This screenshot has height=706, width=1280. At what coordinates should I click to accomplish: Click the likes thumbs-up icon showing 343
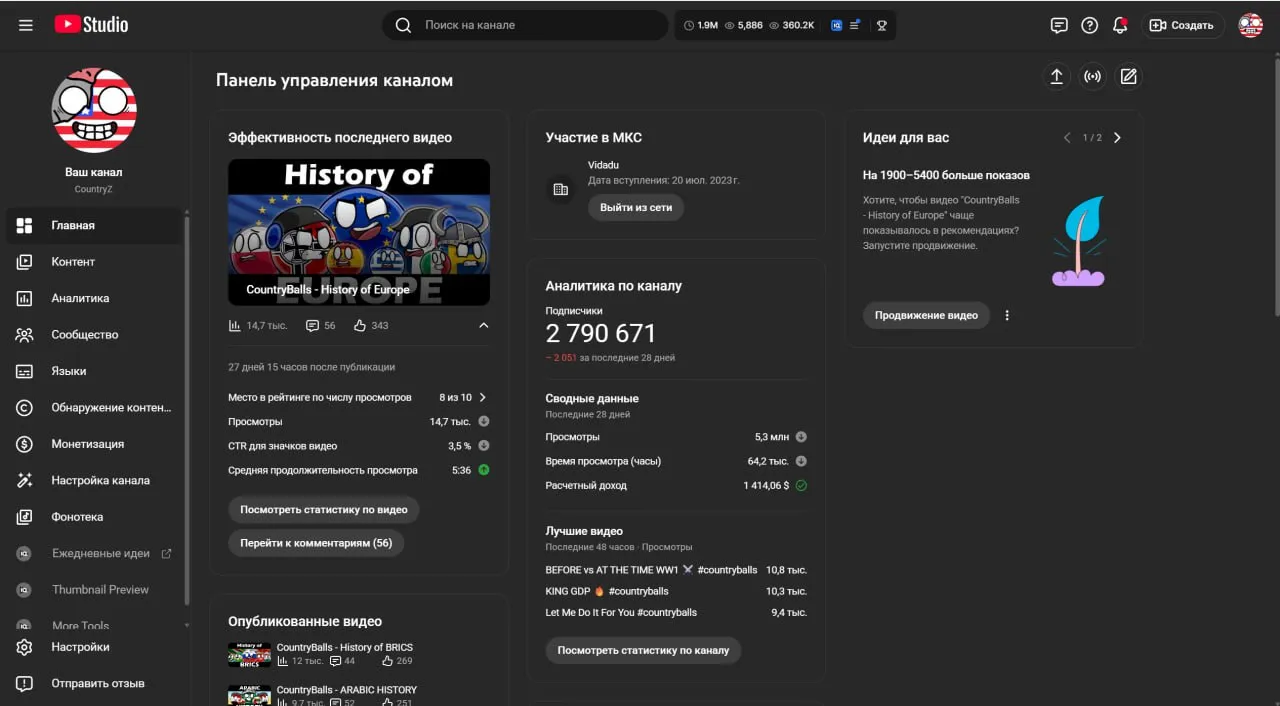[x=360, y=325]
